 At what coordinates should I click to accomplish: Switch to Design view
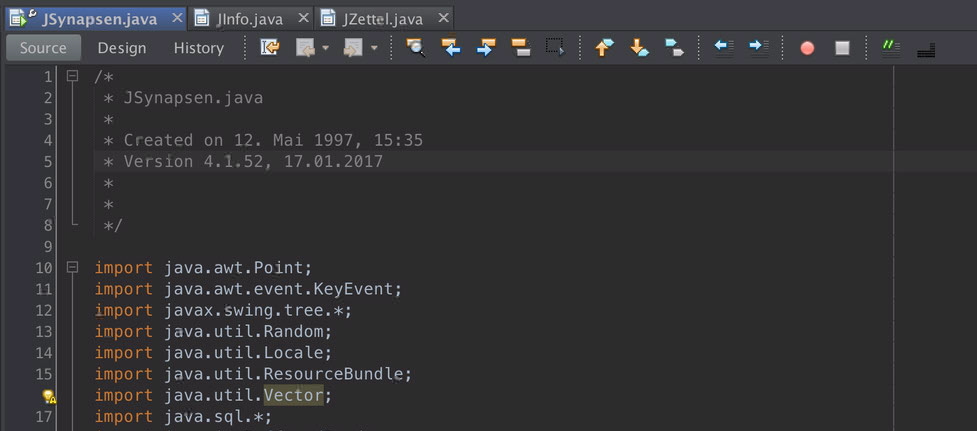click(121, 48)
